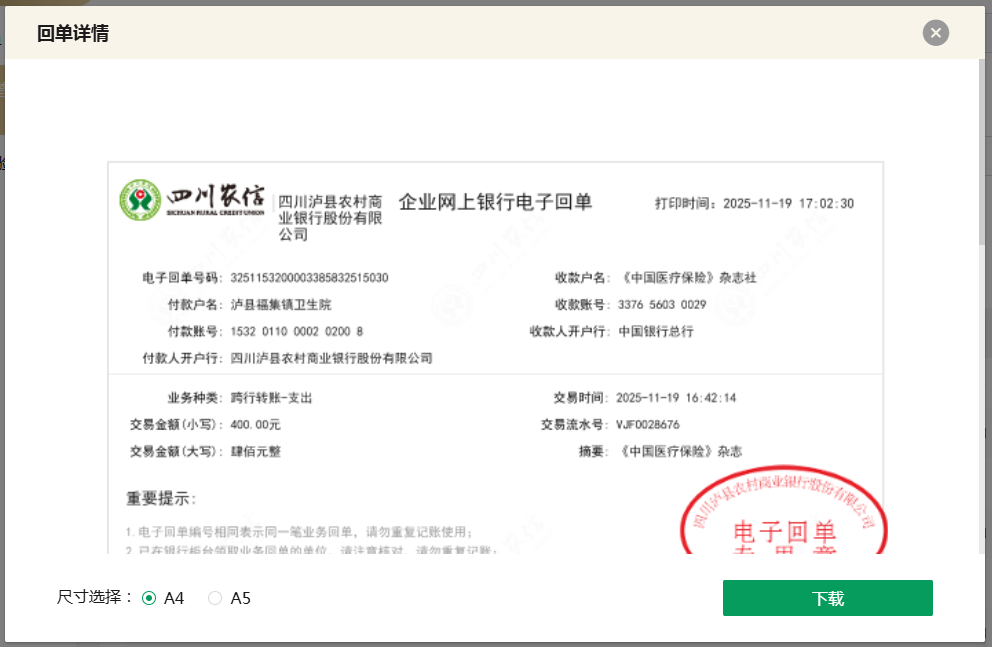Click the 收款账号 number 3376 5603 0029
Image resolution: width=992 pixels, height=647 pixels.
(x=662, y=305)
